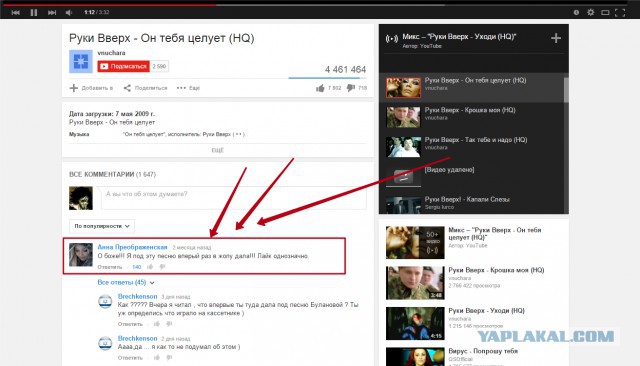Seek along the red video progress bar
This screenshot has width=640, height=366.
tap(109, 5)
